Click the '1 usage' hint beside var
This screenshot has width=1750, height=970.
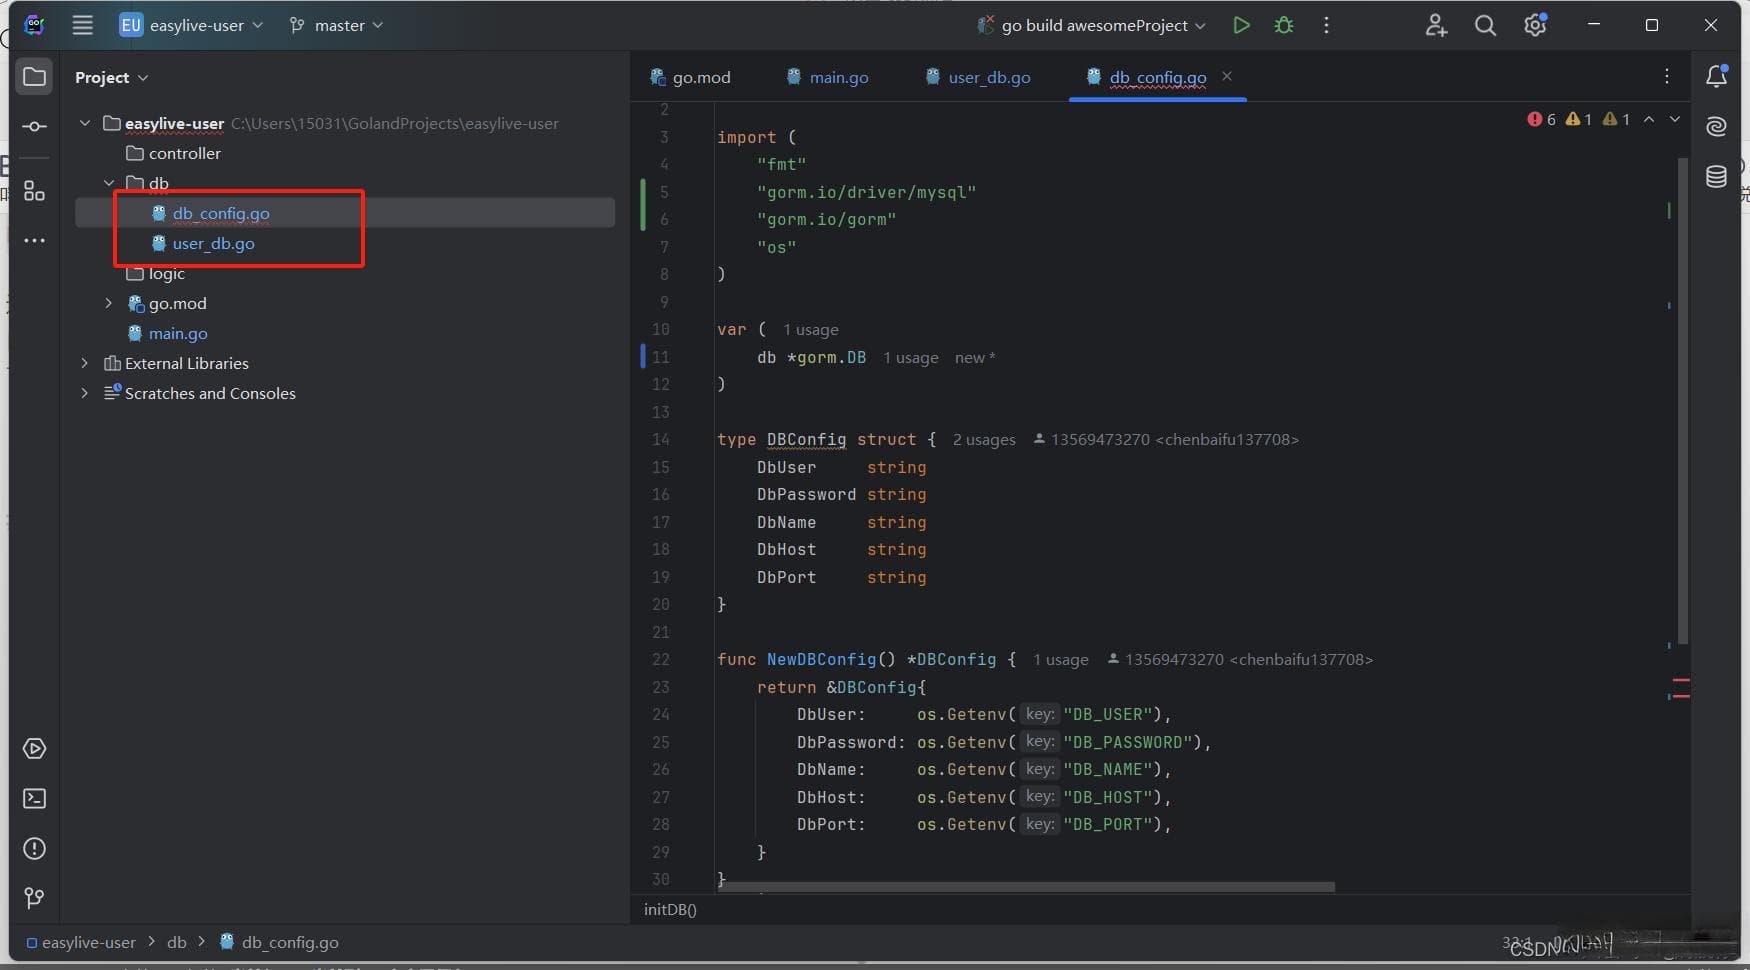coord(810,330)
